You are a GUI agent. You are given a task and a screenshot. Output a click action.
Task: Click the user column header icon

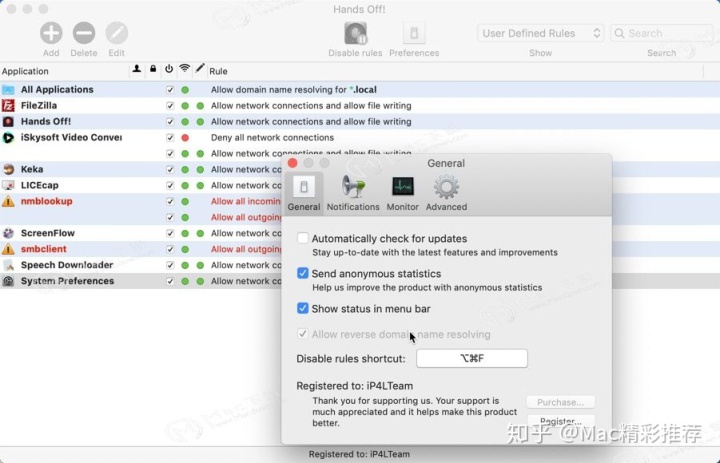[x=136, y=69]
